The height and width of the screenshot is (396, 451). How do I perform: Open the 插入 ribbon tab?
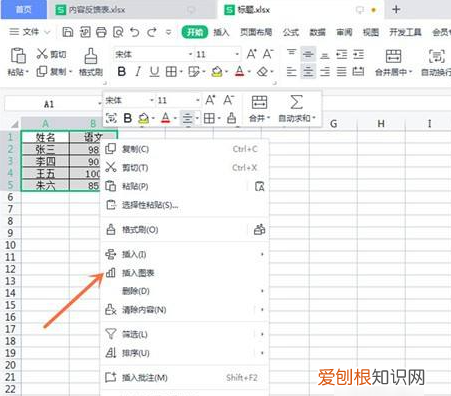221,32
